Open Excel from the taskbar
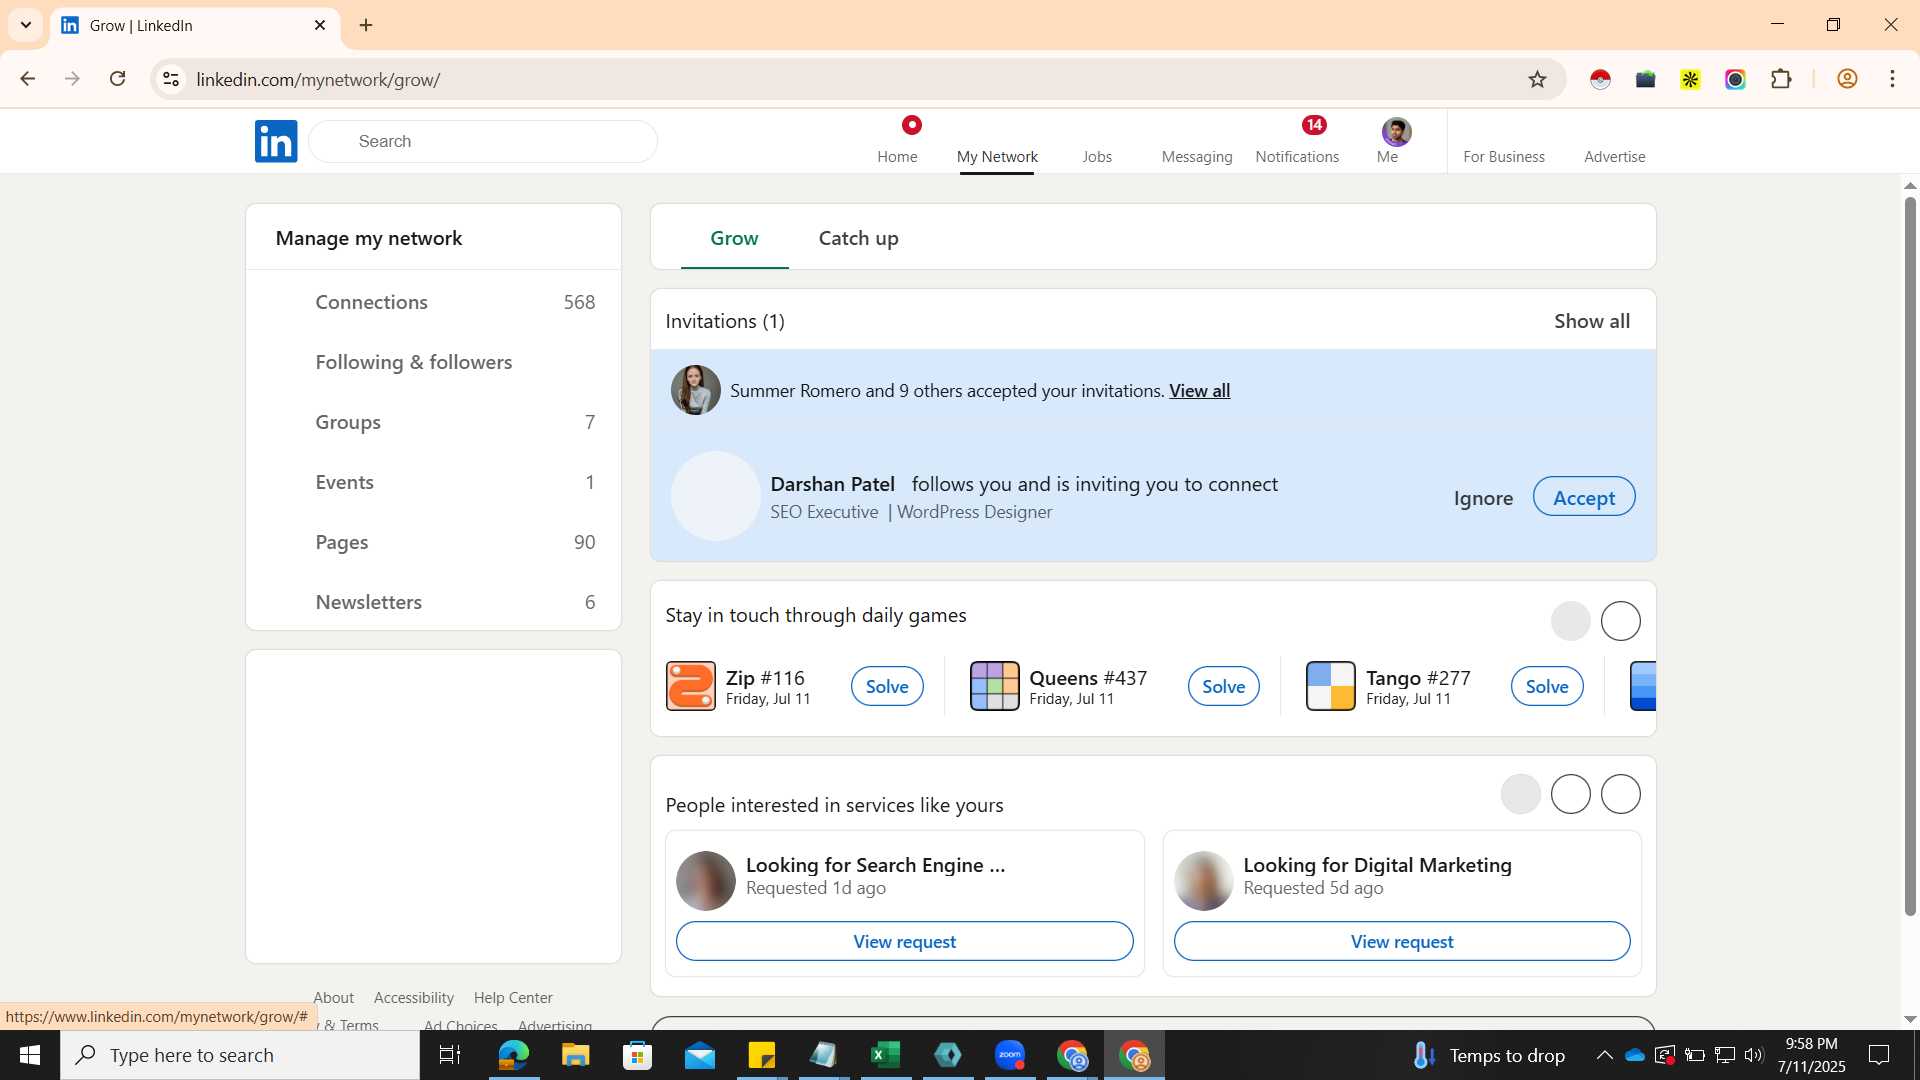Image resolution: width=1920 pixels, height=1080 pixels. [886, 1055]
